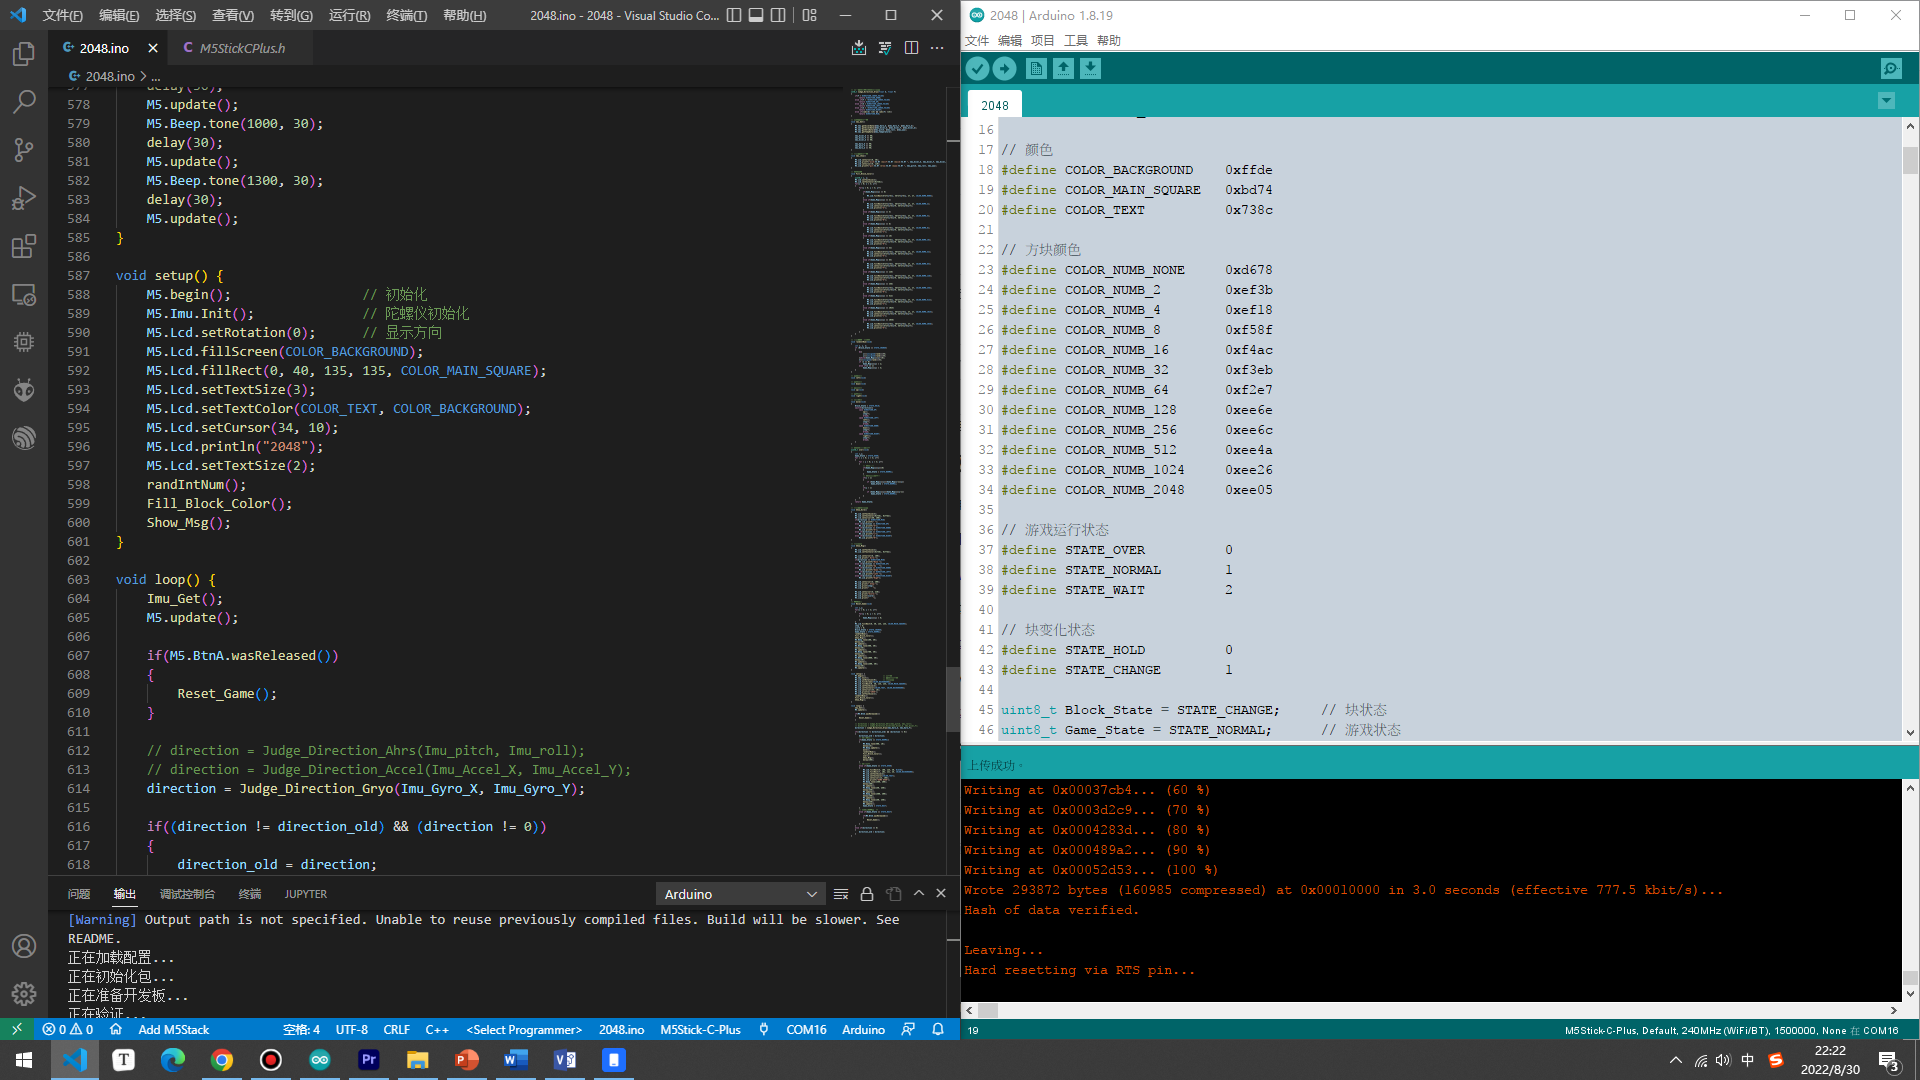
Task: Open the Run and Debug view
Action: (x=24, y=198)
